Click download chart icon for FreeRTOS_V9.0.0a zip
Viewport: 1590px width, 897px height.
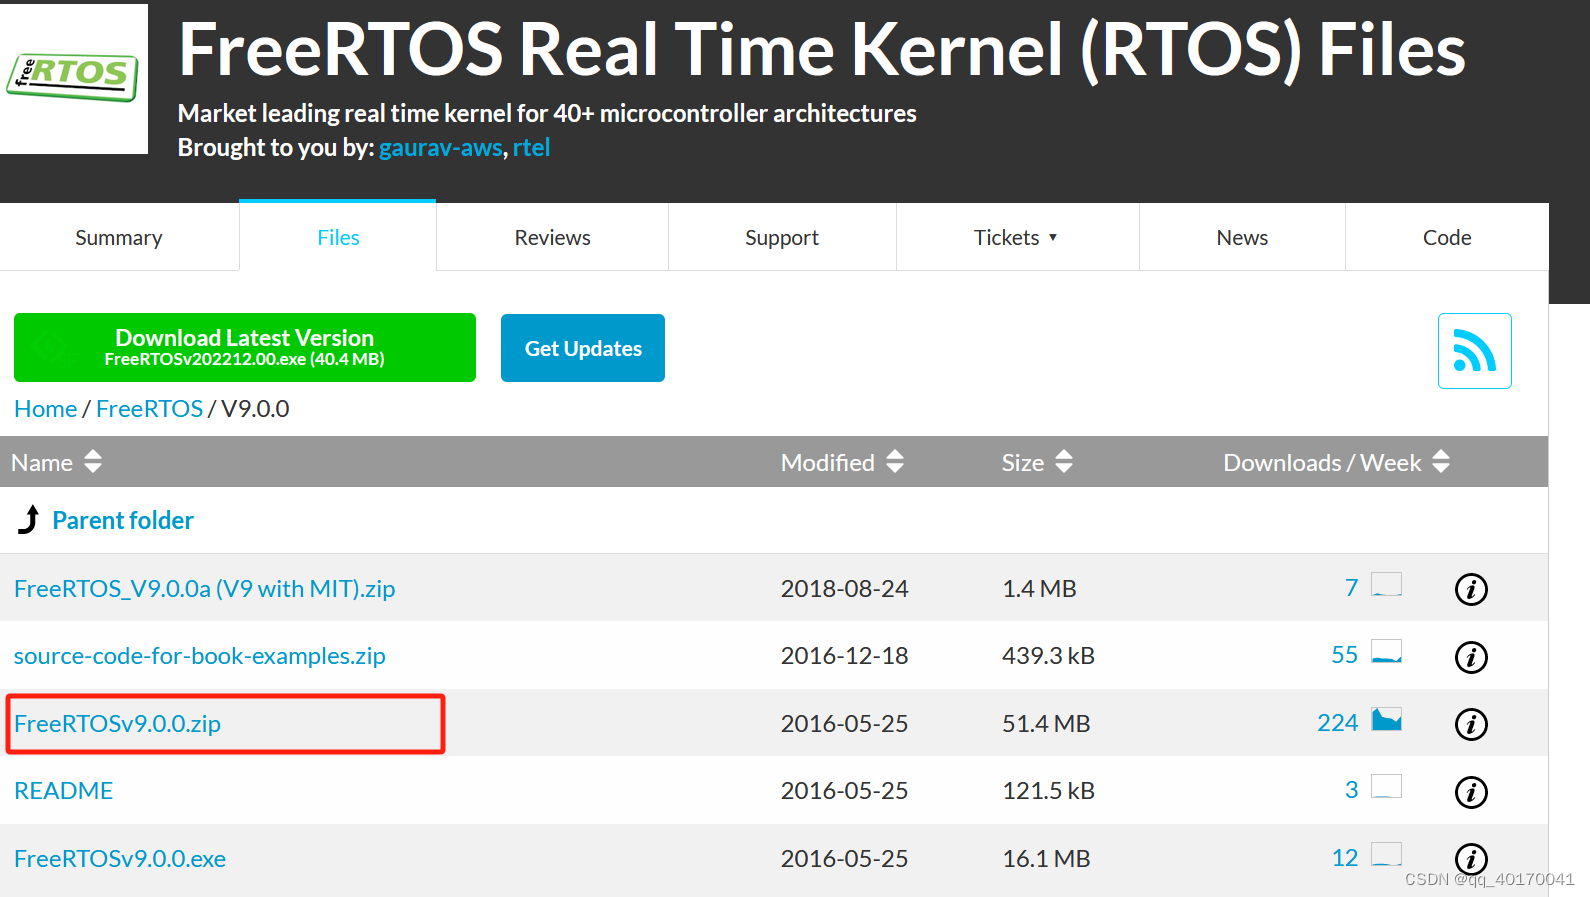pos(1386,584)
